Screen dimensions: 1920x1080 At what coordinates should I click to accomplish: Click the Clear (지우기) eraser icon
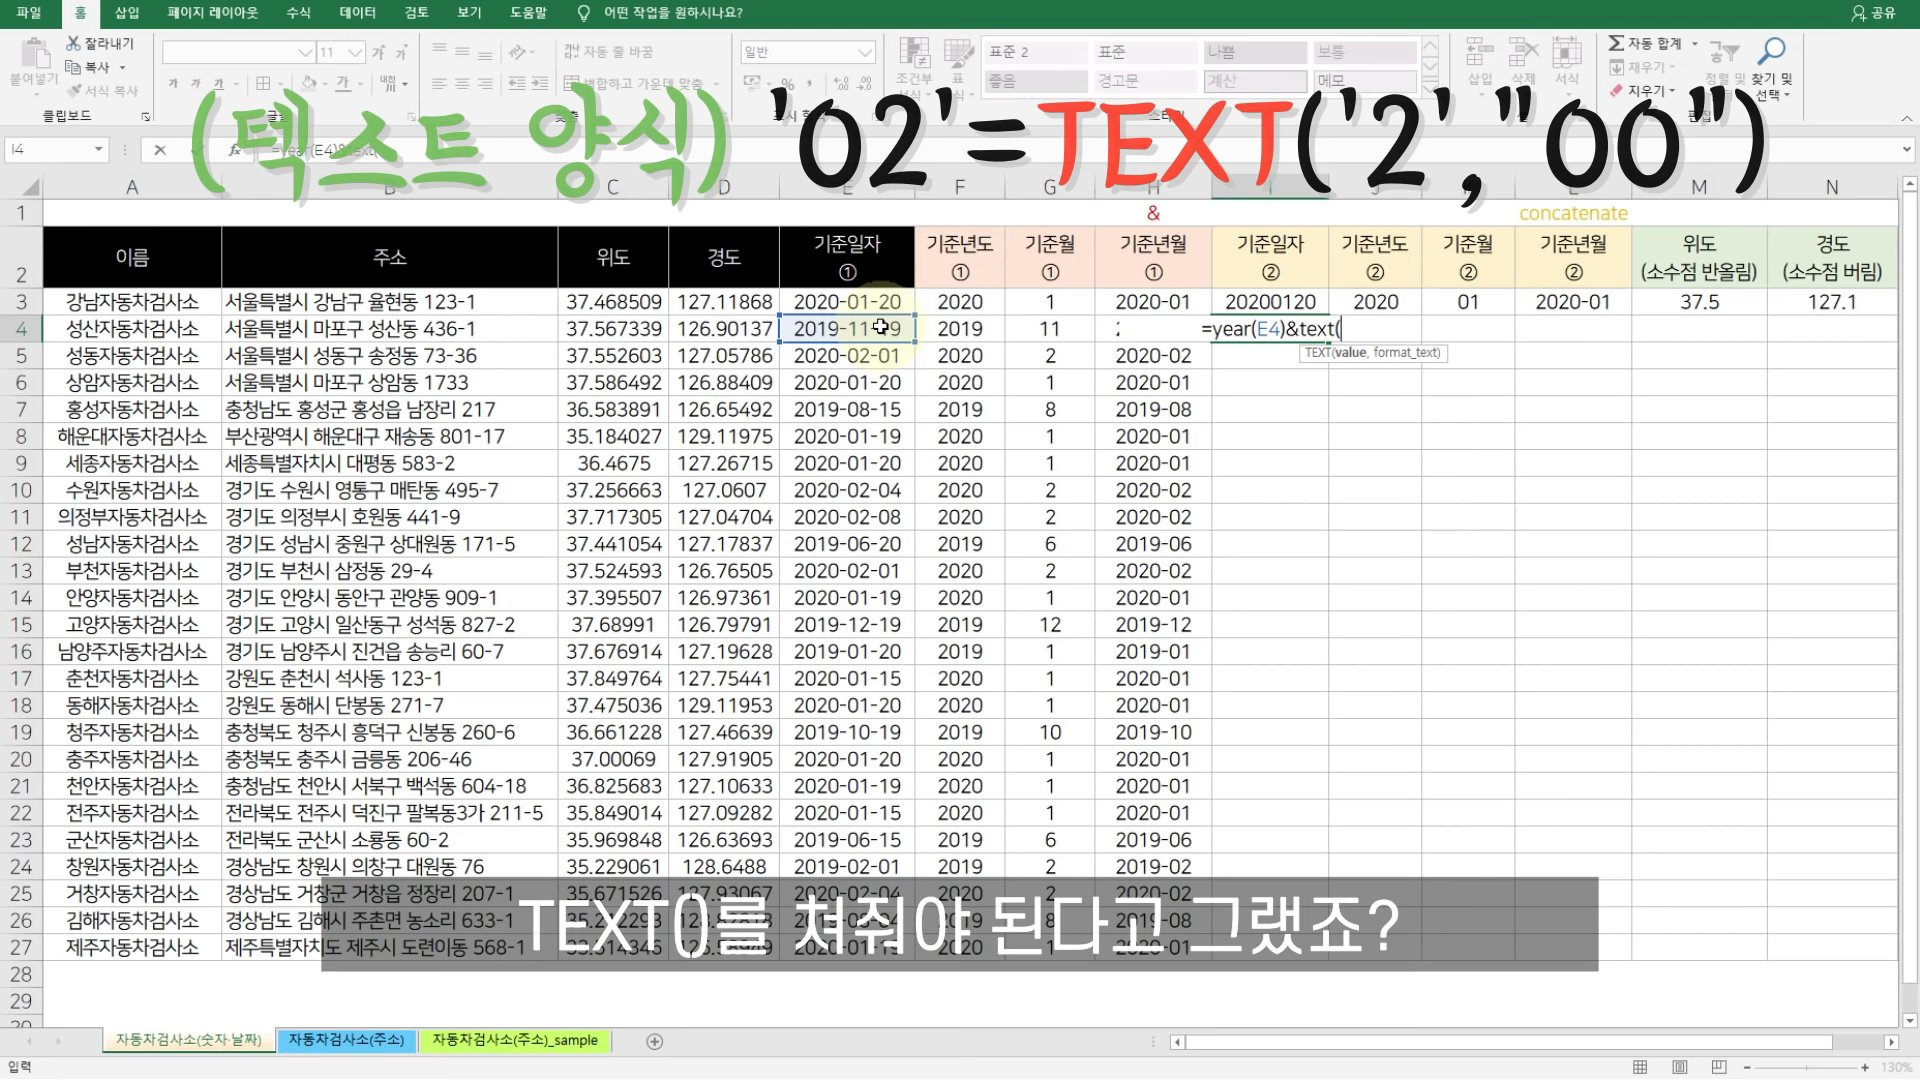tap(1616, 90)
